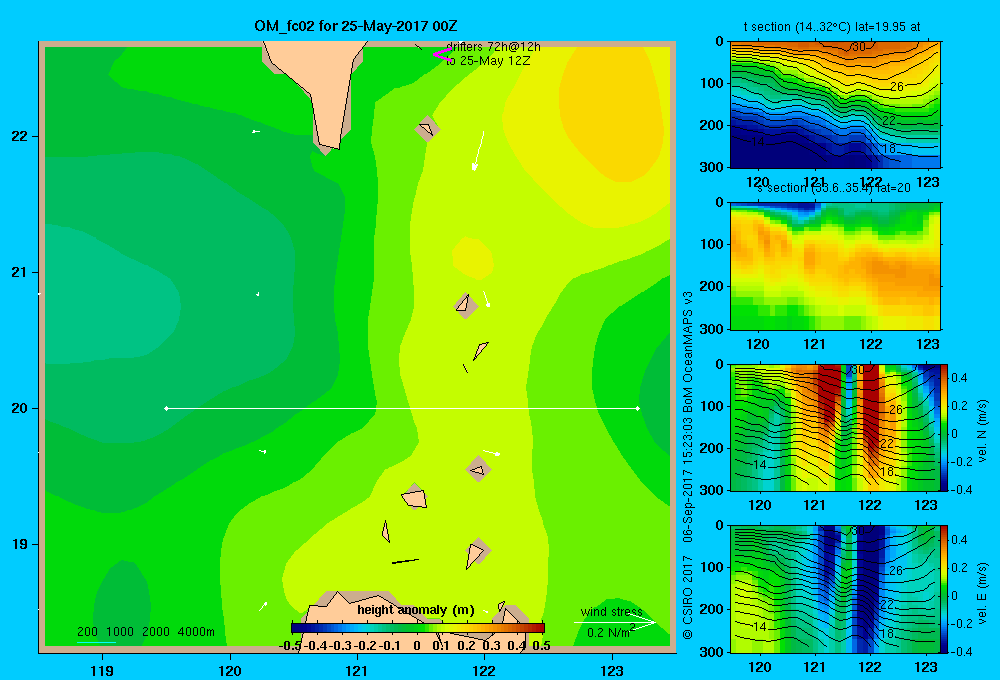Click the "vel. N (m/s)" axis label
Screen dimensions: 1000x680
pyautogui.click(x=982, y=431)
